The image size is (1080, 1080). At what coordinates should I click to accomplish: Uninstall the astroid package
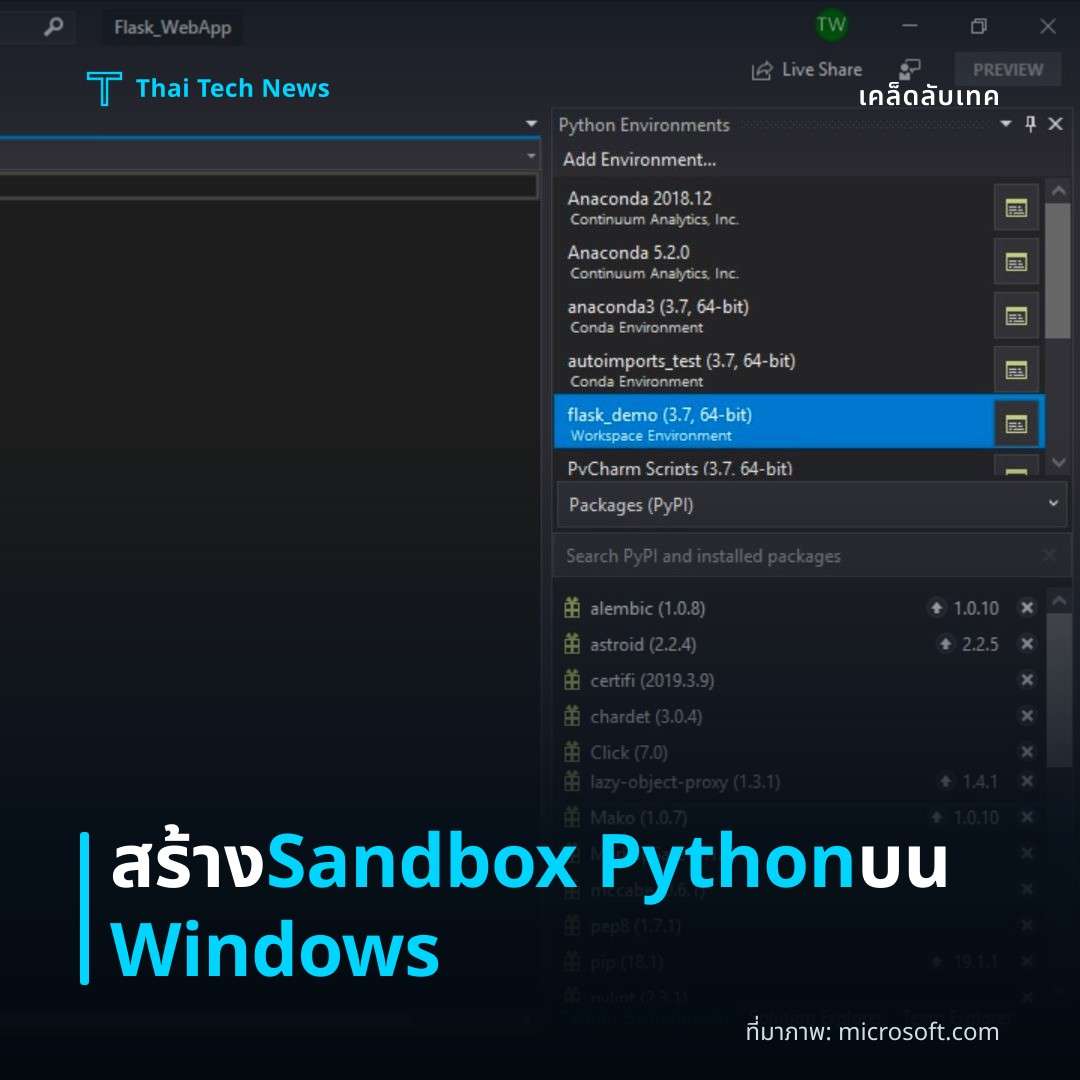tap(1026, 643)
